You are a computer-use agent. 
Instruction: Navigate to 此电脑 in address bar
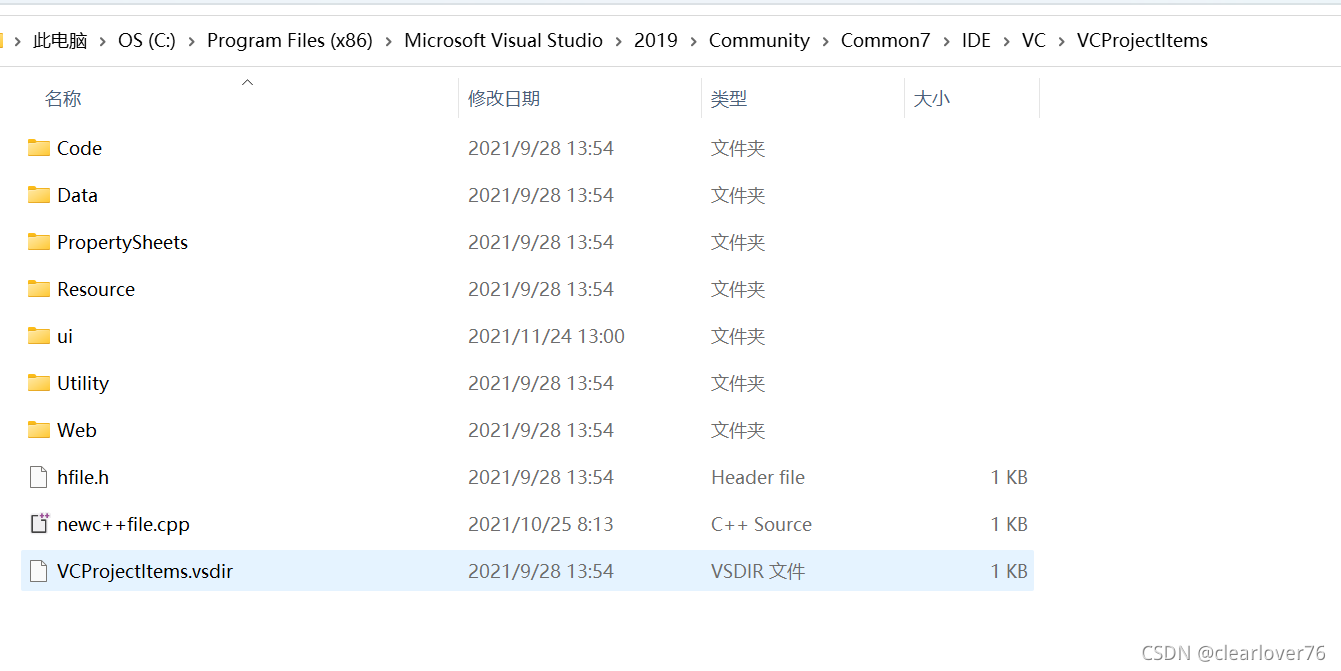(60, 41)
